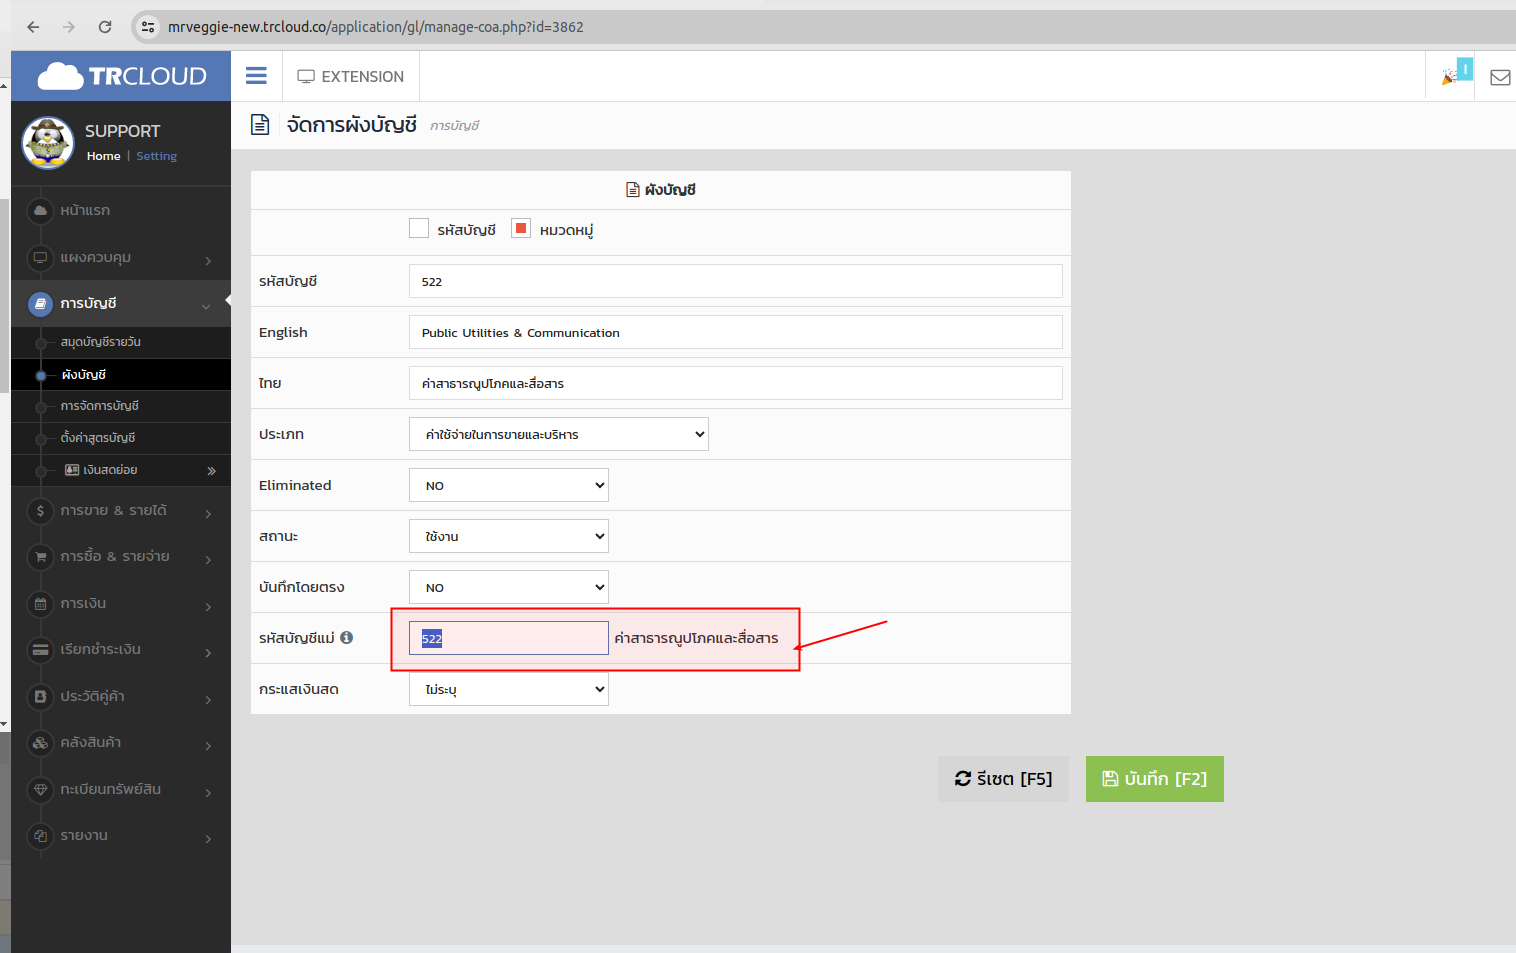Screen dimensions: 1516x953
Task: Check the รหัสบัญชี checkbox
Action: 419,228
